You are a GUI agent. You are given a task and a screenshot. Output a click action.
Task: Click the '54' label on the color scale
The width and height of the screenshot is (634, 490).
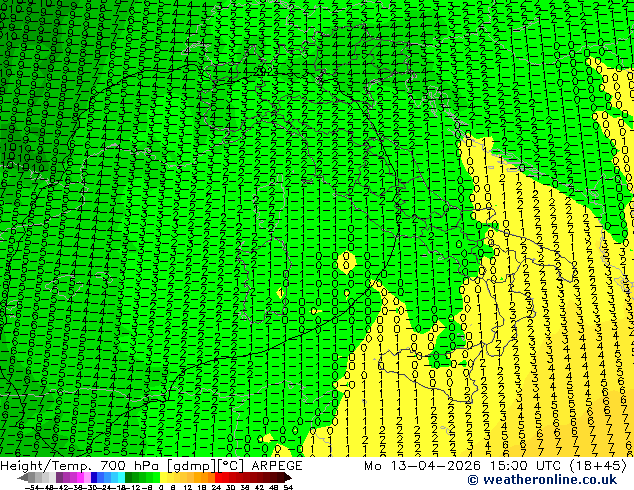point(288,488)
